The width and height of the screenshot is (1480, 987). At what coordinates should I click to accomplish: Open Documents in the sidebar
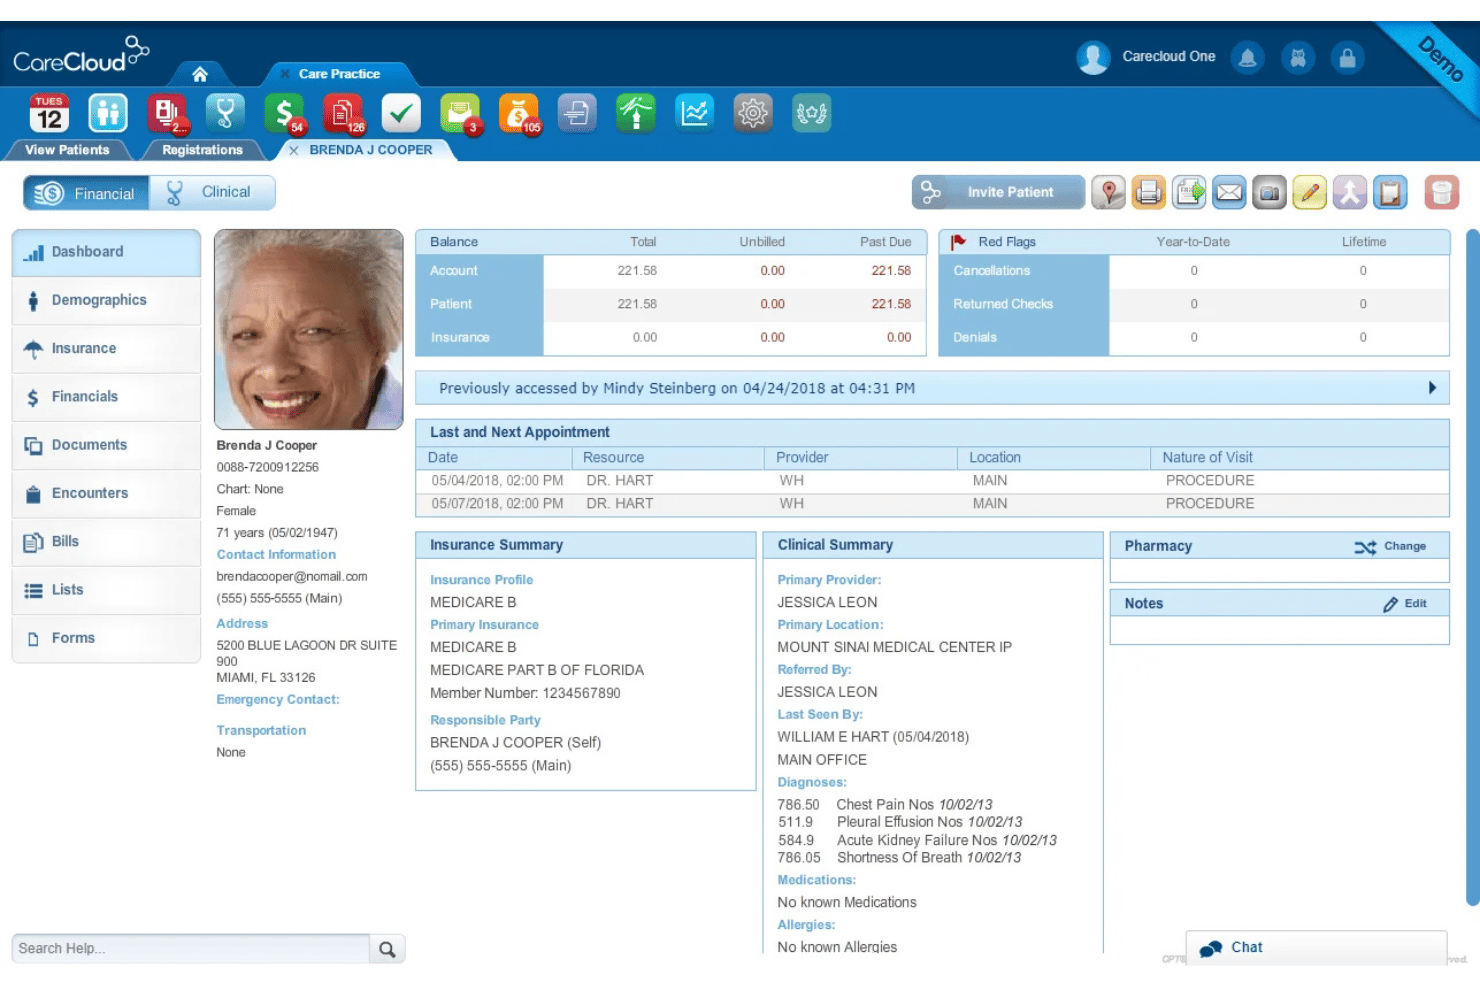(x=106, y=445)
